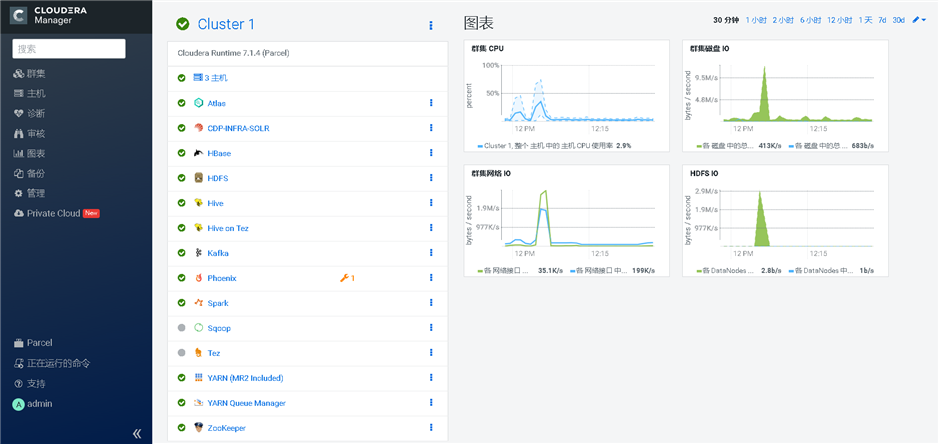Set chart time range to 1 天
Image resolution: width=939 pixels, height=444 pixels.
(x=865, y=20)
